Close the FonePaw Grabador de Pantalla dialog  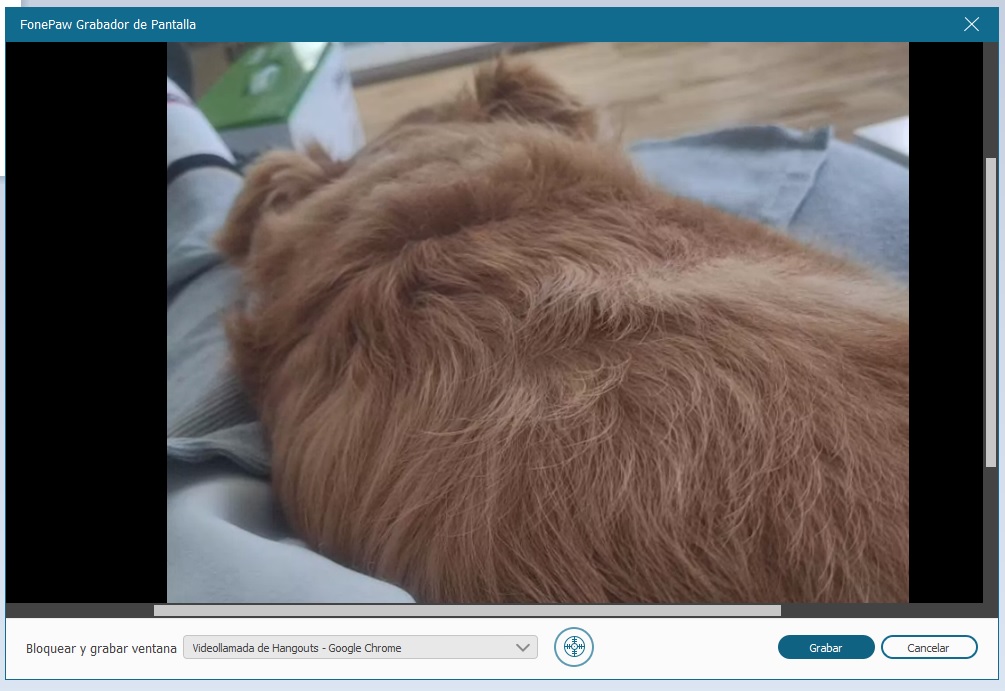(971, 25)
